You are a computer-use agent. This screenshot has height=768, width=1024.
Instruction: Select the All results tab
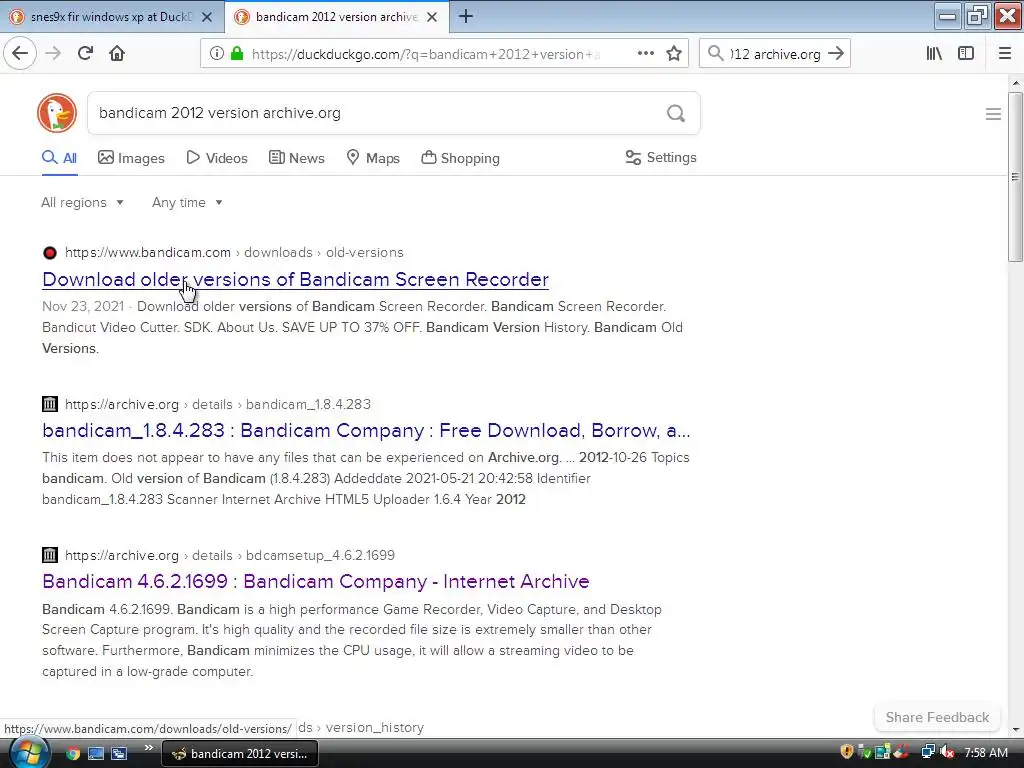point(59,158)
